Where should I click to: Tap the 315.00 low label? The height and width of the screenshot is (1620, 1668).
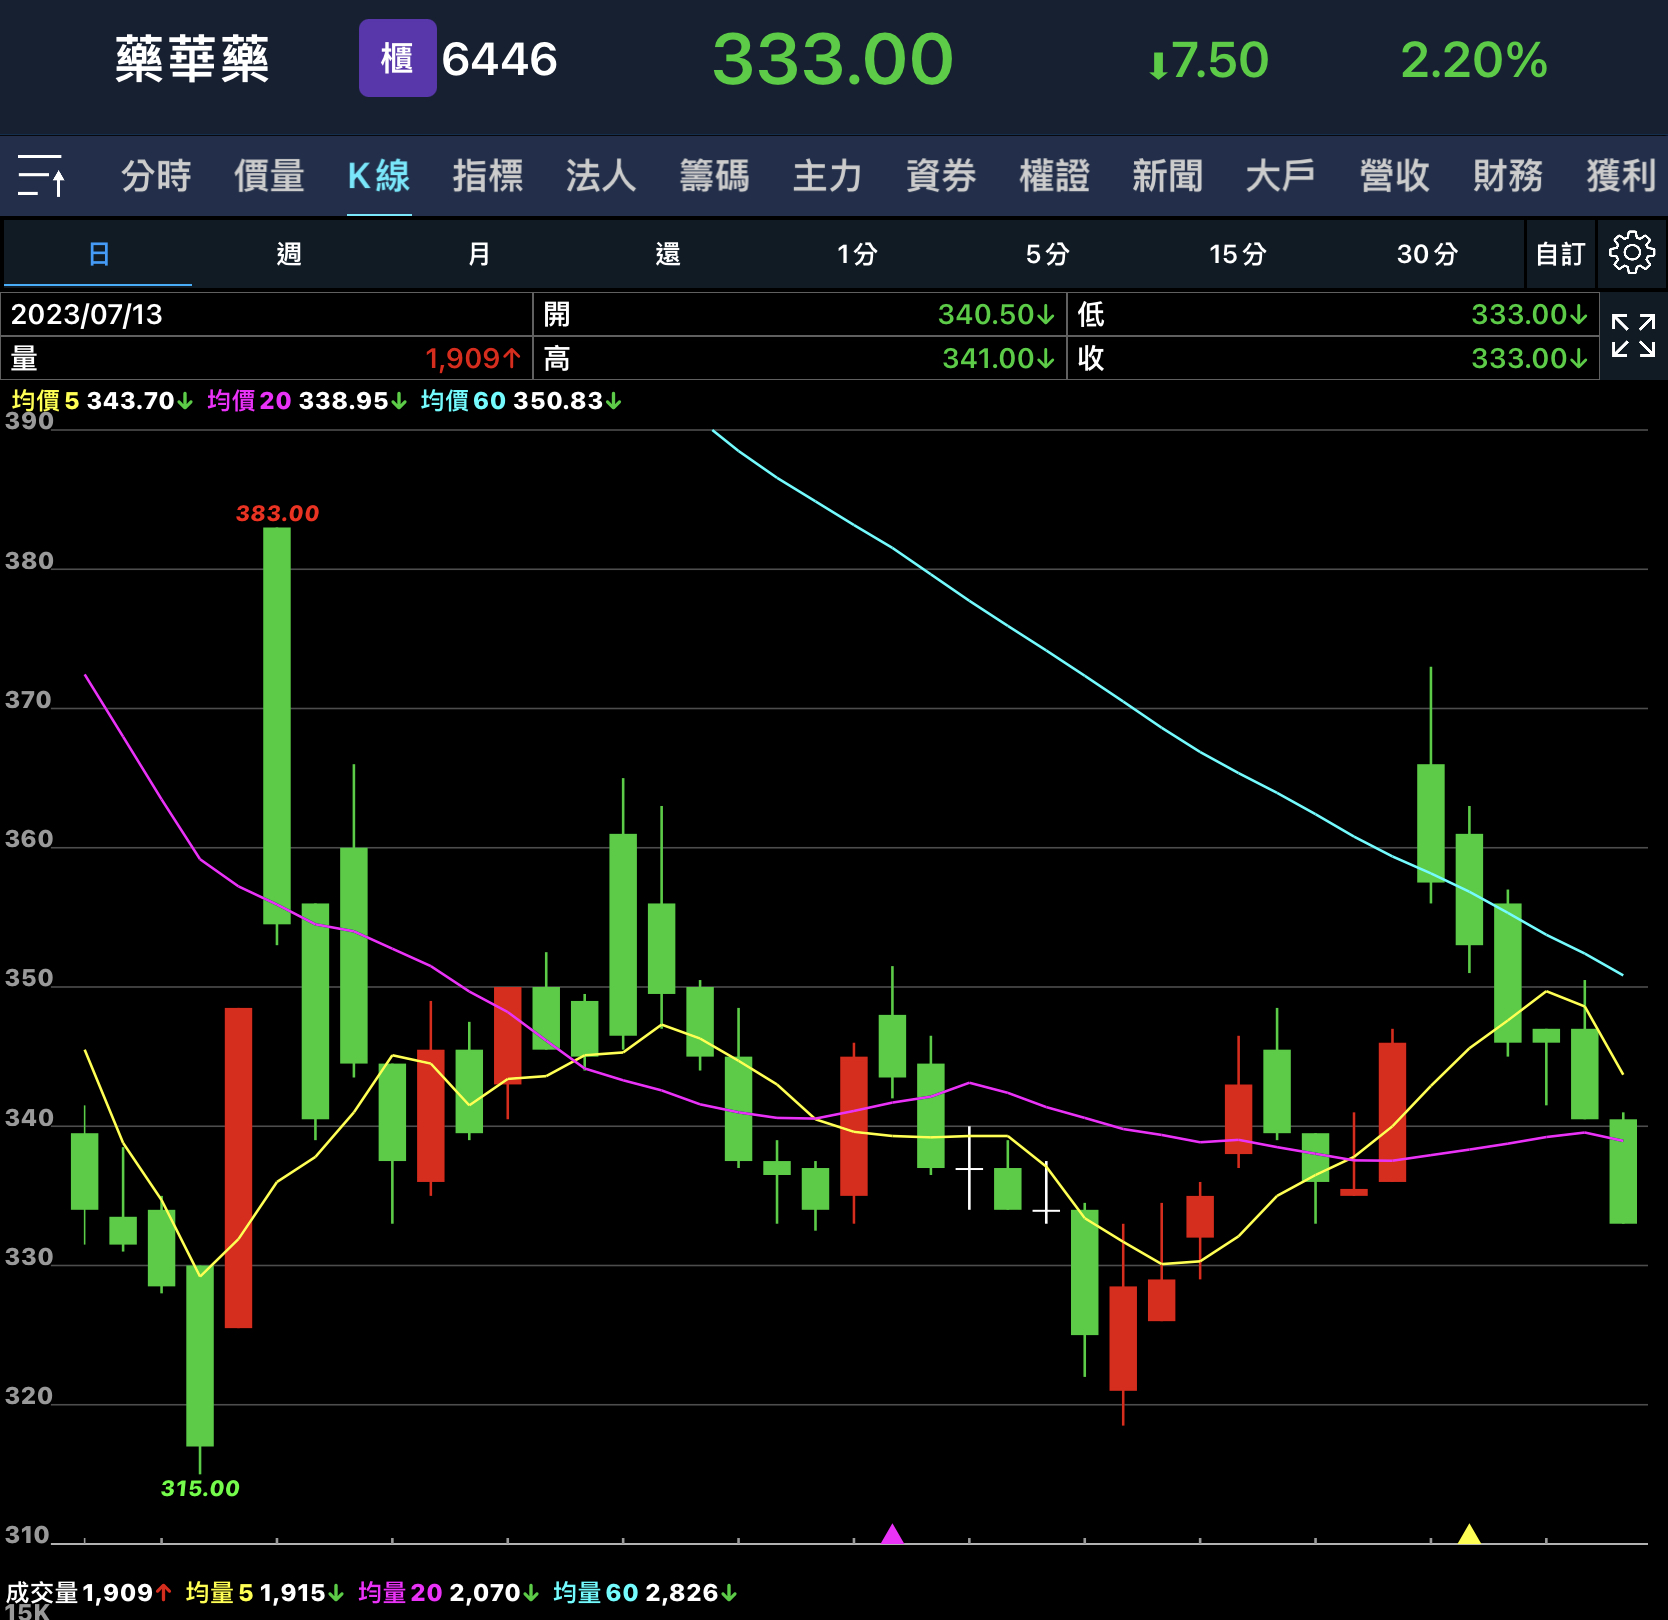[x=200, y=1488]
